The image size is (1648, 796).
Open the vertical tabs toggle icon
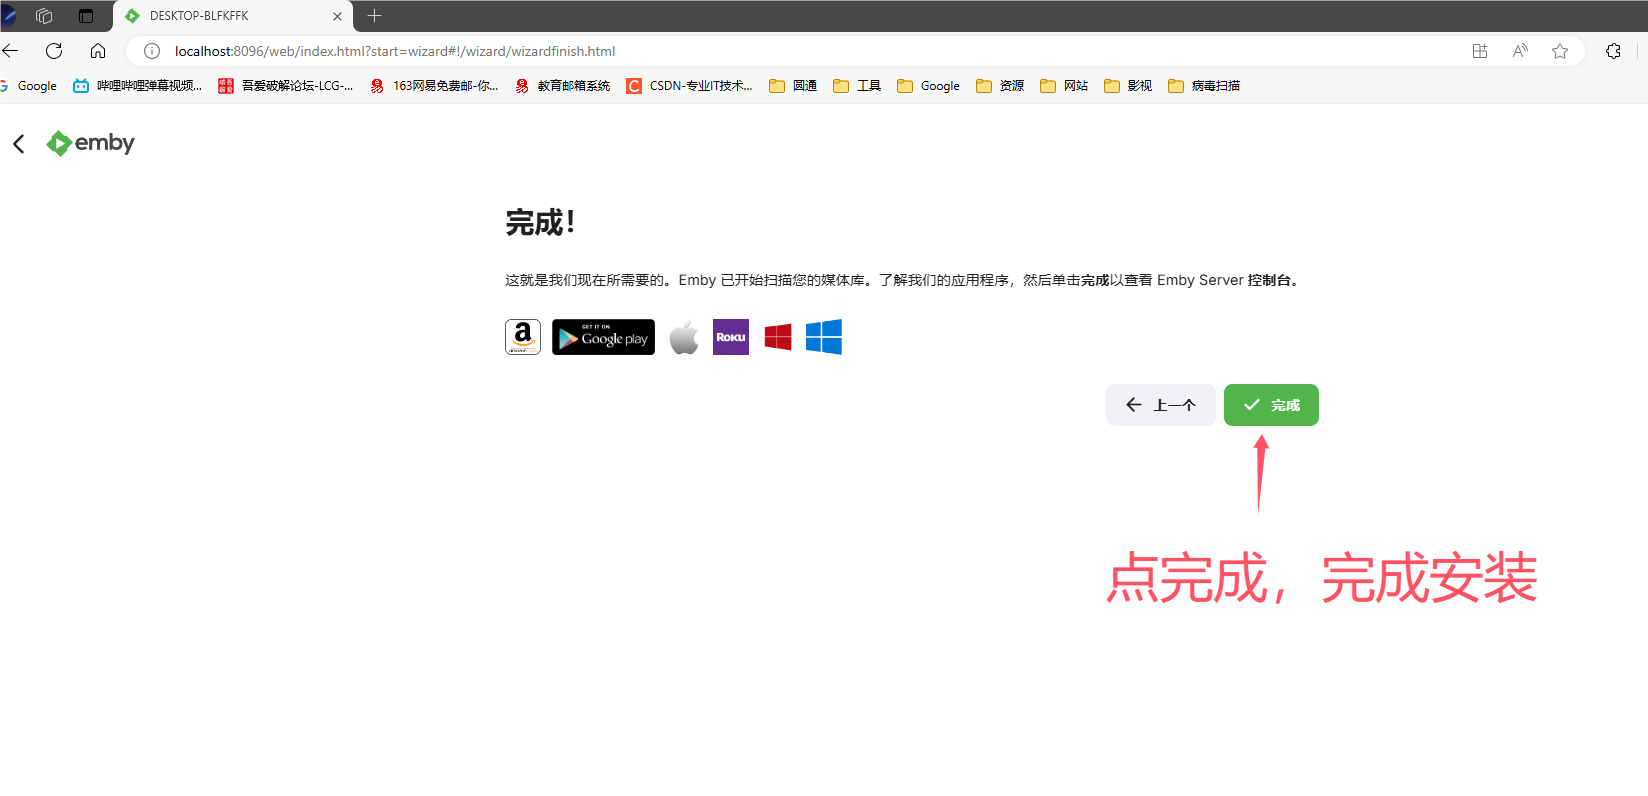coord(86,16)
